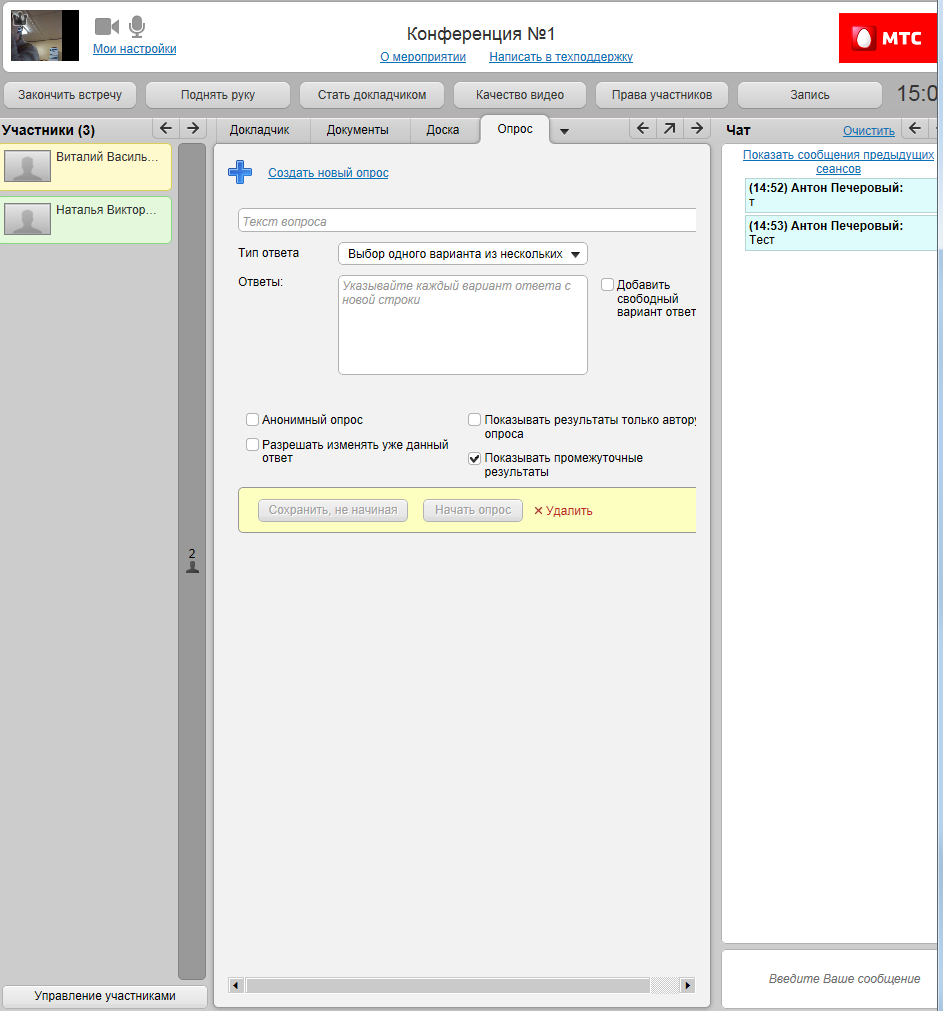
Task: Mute the microphone using the mic icon
Action: (x=137, y=26)
